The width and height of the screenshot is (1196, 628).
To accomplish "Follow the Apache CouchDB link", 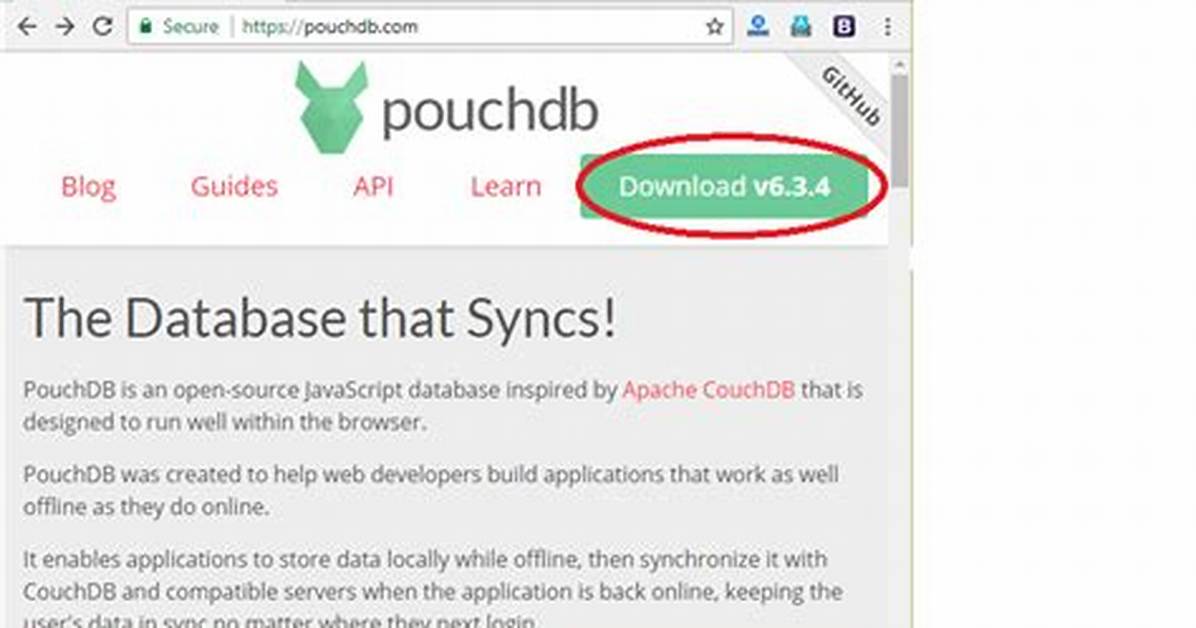I will pyautogui.click(x=709, y=389).
